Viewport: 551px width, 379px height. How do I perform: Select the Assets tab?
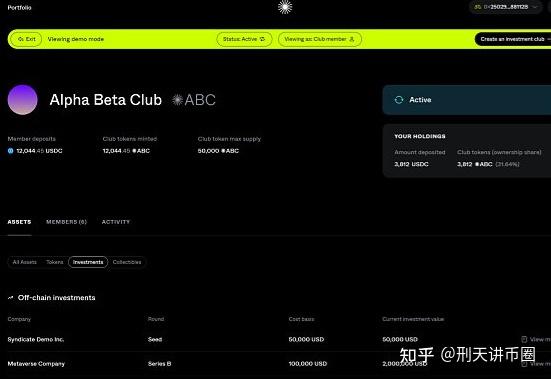point(19,222)
